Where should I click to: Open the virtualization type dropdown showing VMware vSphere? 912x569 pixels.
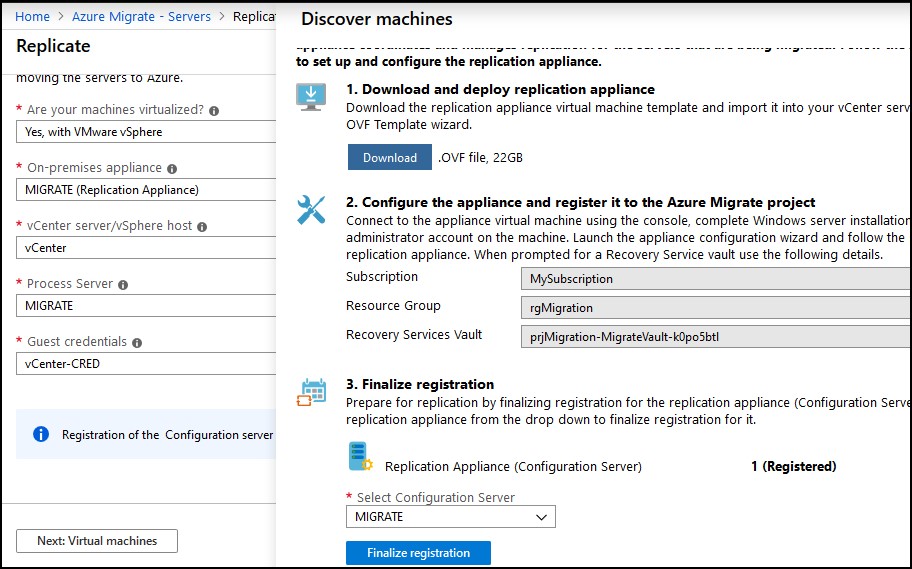point(146,131)
